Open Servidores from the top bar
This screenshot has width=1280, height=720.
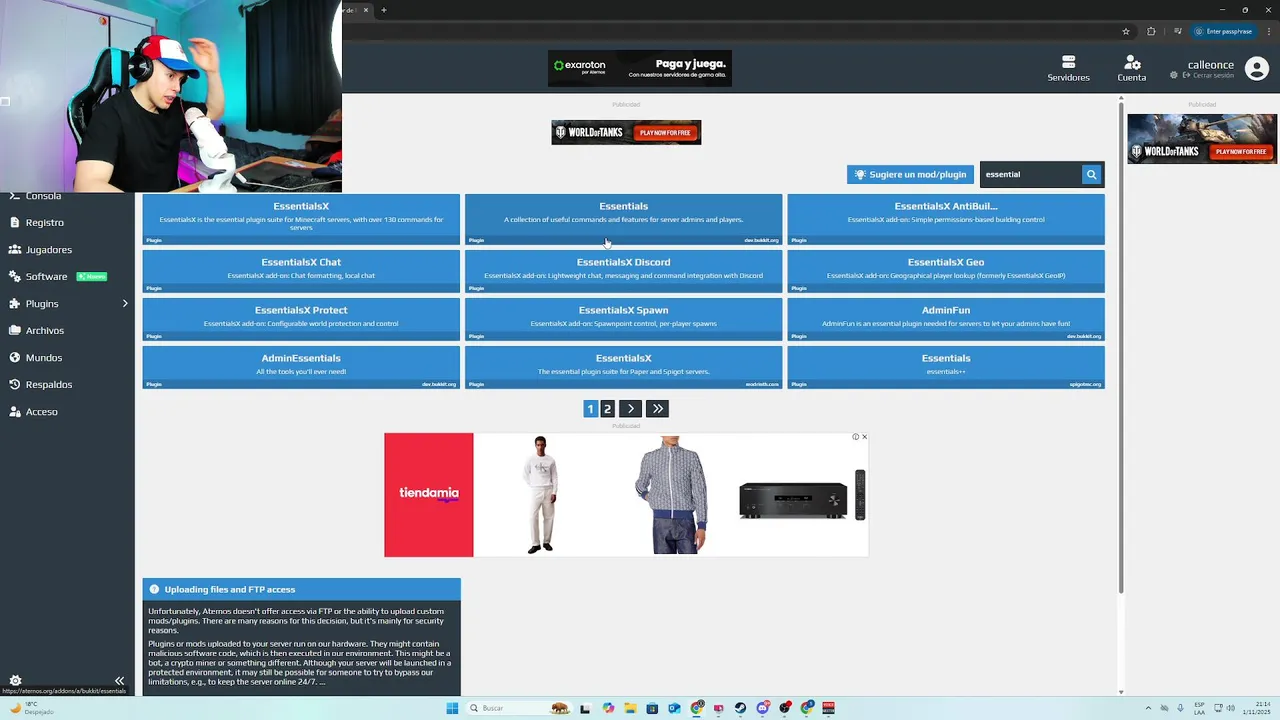click(x=1068, y=68)
